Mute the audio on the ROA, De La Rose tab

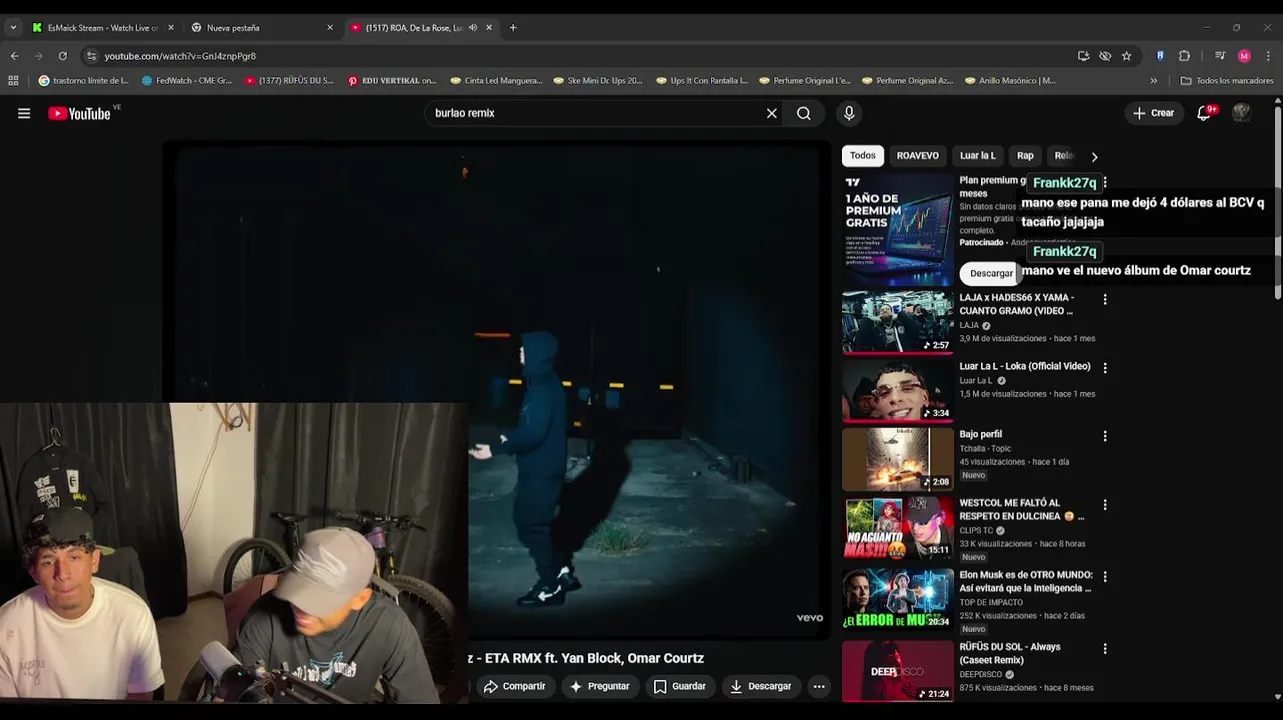click(x=473, y=27)
